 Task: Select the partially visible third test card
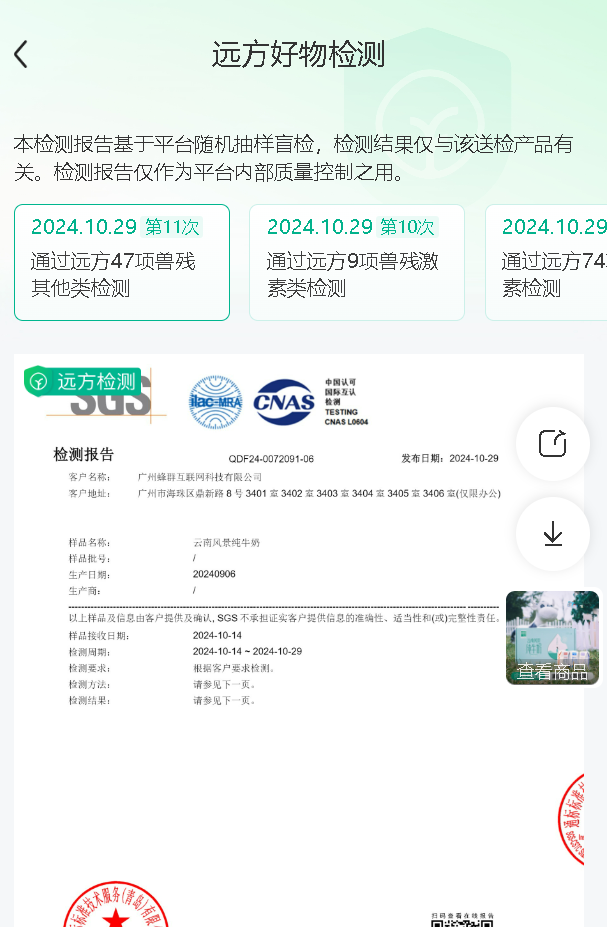pos(547,262)
